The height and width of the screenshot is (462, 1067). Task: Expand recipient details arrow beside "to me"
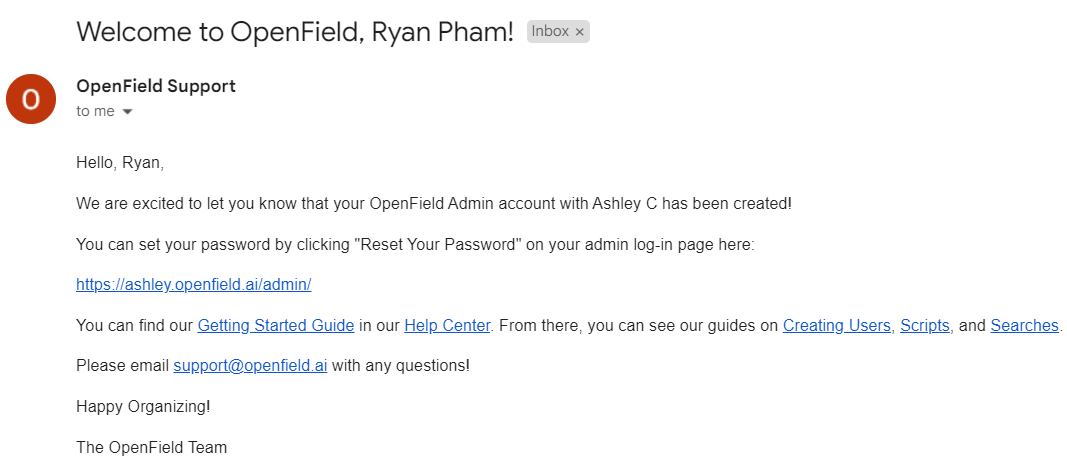pyautogui.click(x=127, y=112)
